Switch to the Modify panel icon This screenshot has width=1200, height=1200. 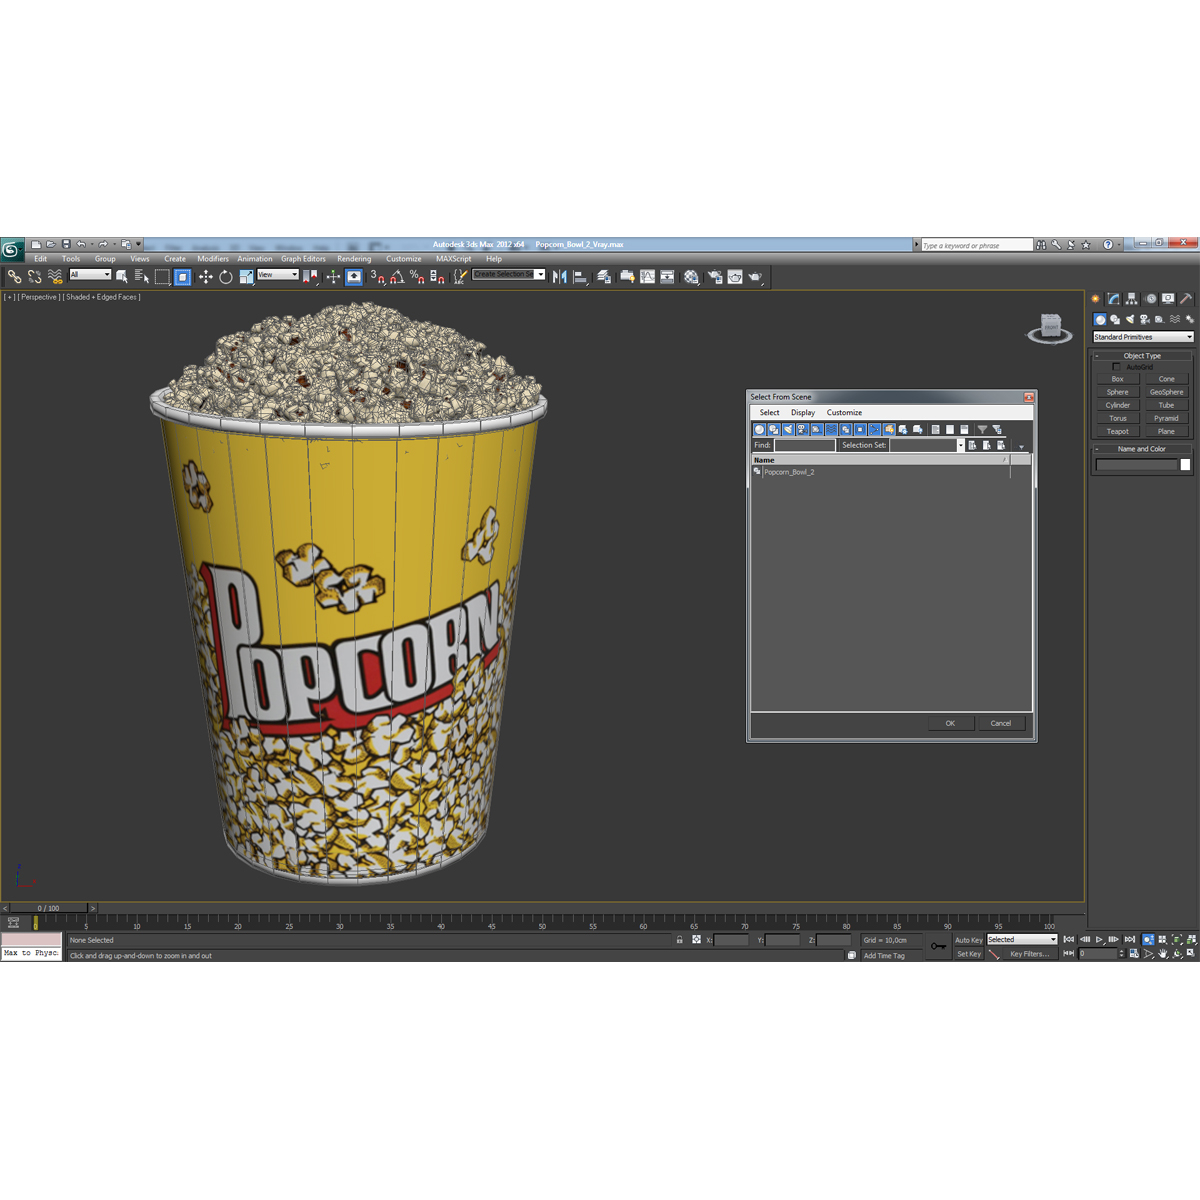pos(1113,299)
